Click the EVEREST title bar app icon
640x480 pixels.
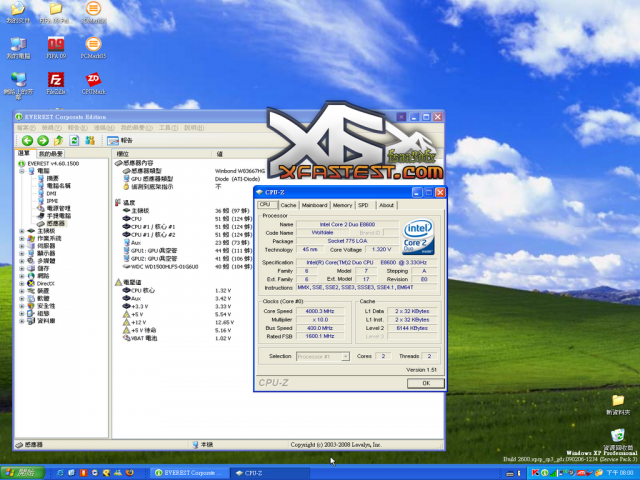coord(18,117)
